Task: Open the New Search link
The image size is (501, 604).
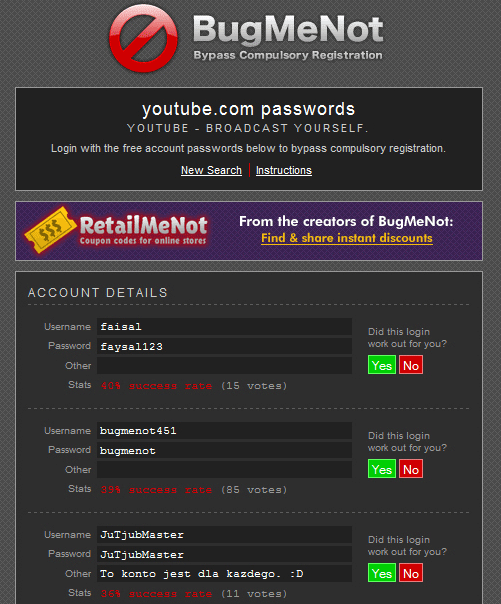Action: (x=211, y=170)
